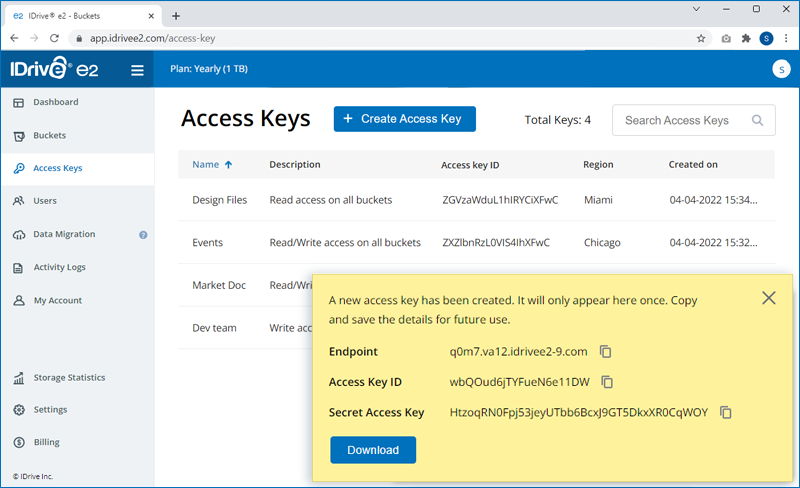
Task: Open the user profile avatar in the blue header
Action: 781,69
